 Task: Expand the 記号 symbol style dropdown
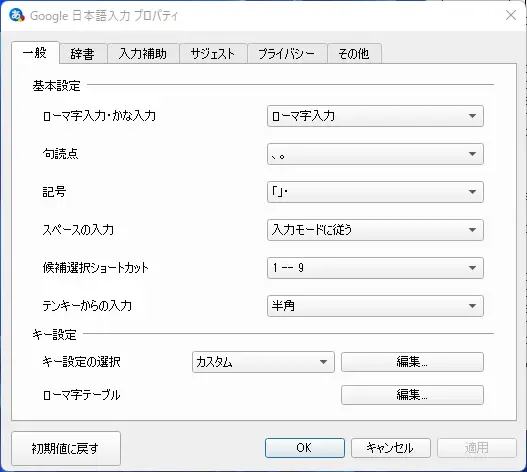tap(375, 192)
